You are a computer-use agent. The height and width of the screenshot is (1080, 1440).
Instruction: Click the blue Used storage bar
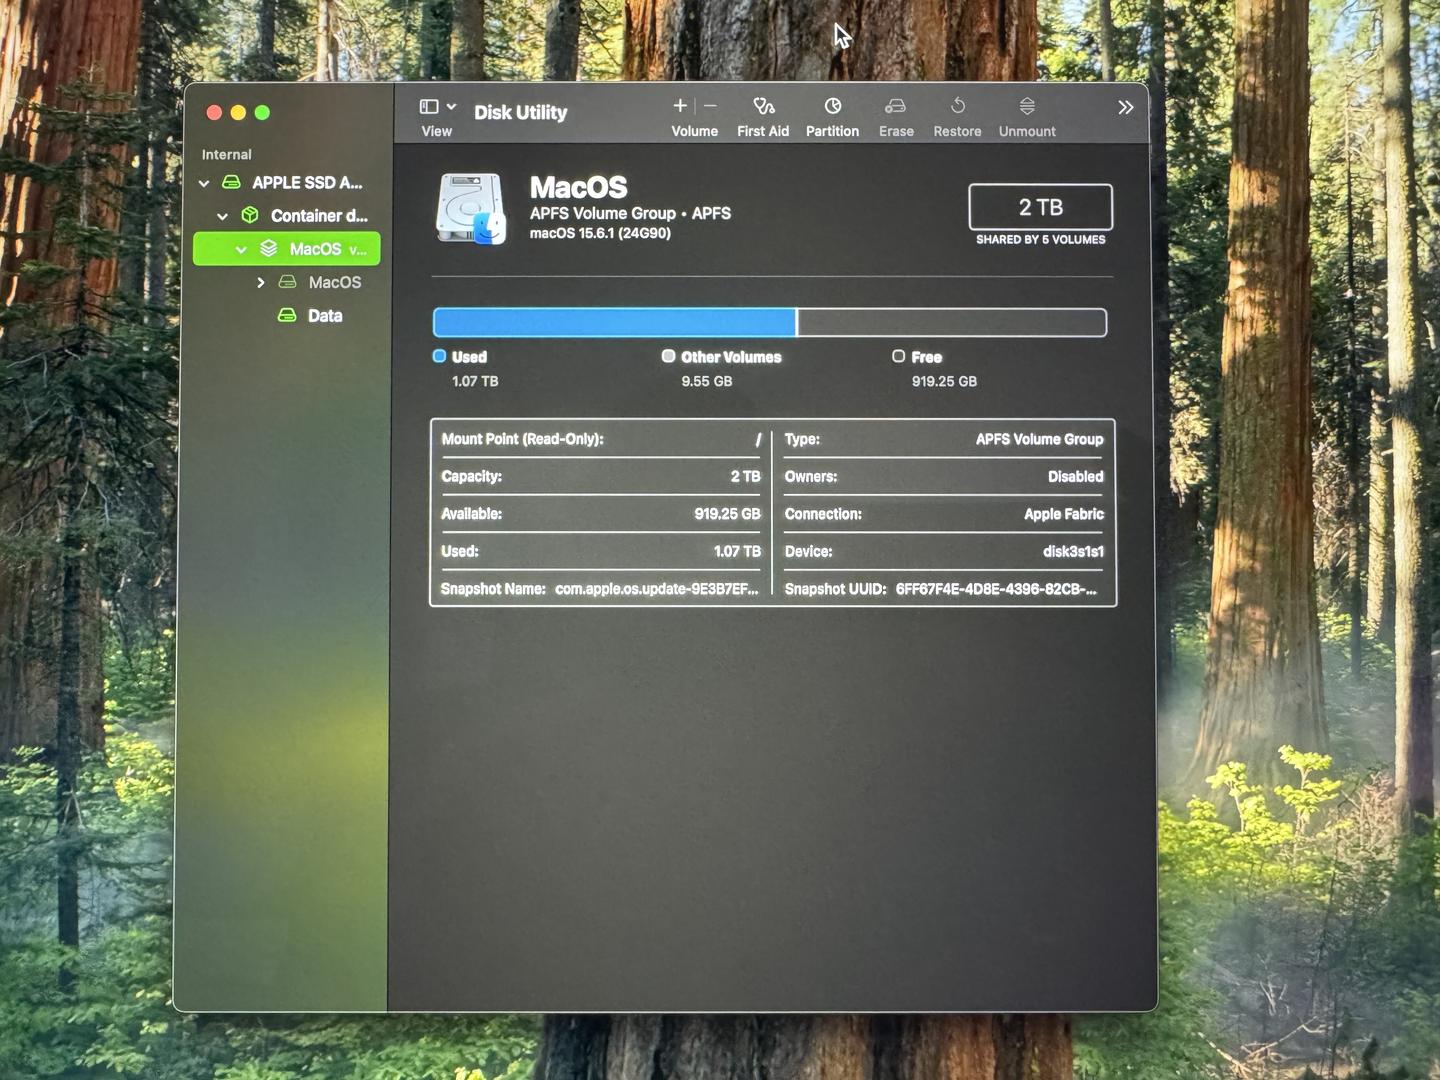pyautogui.click(x=614, y=322)
